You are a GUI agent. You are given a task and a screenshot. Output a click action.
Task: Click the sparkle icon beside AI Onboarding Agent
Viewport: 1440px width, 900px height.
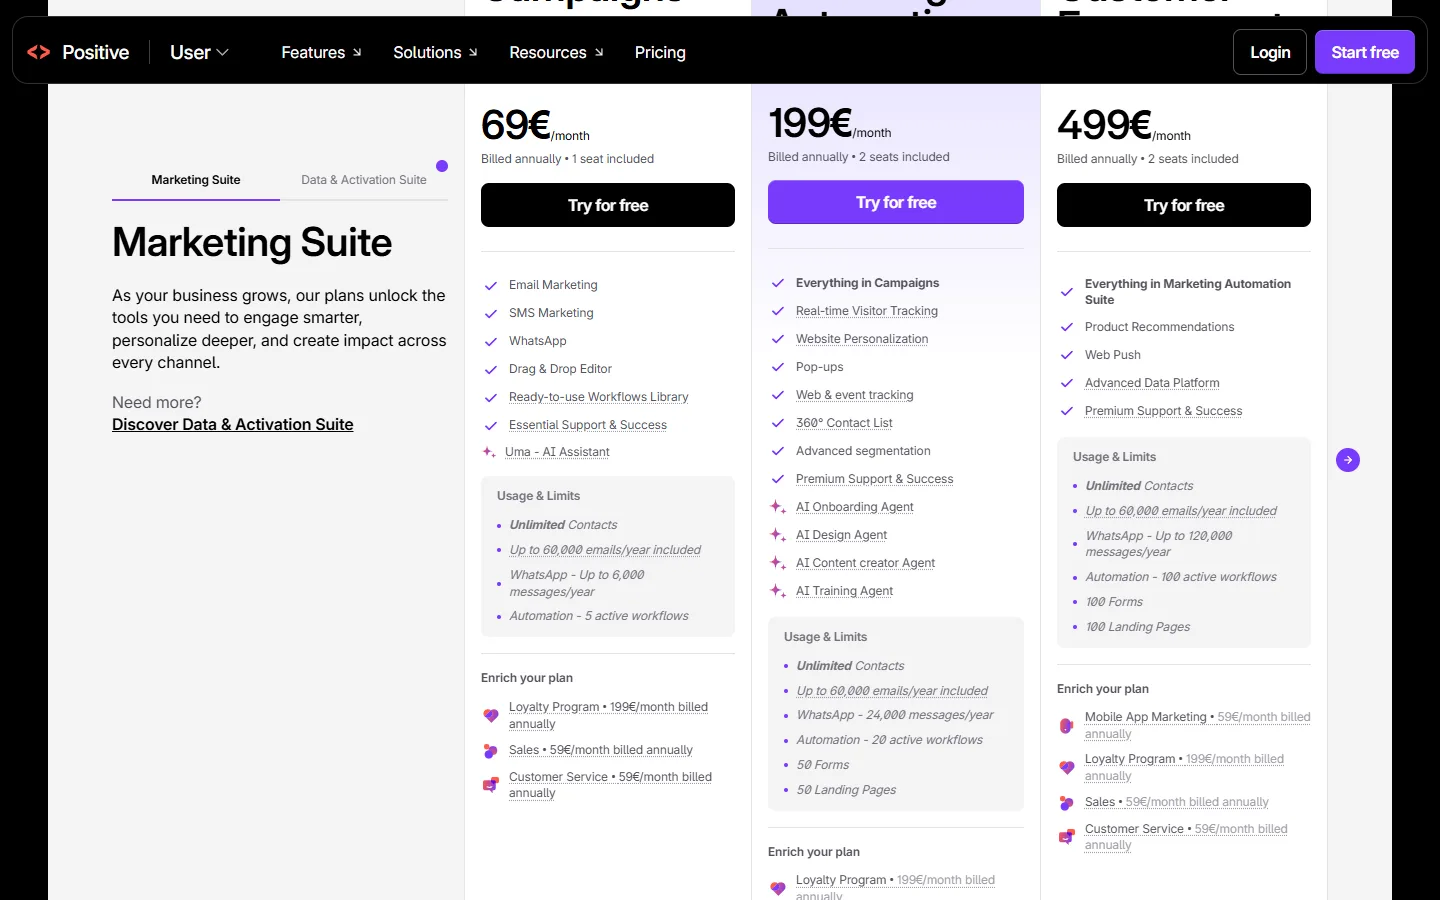point(778,507)
